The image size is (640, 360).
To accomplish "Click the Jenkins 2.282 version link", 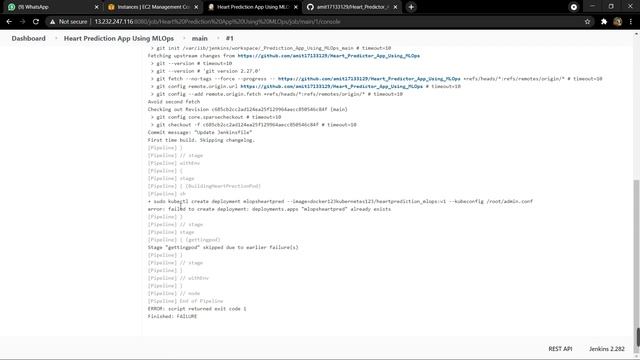I will [x=607, y=349].
